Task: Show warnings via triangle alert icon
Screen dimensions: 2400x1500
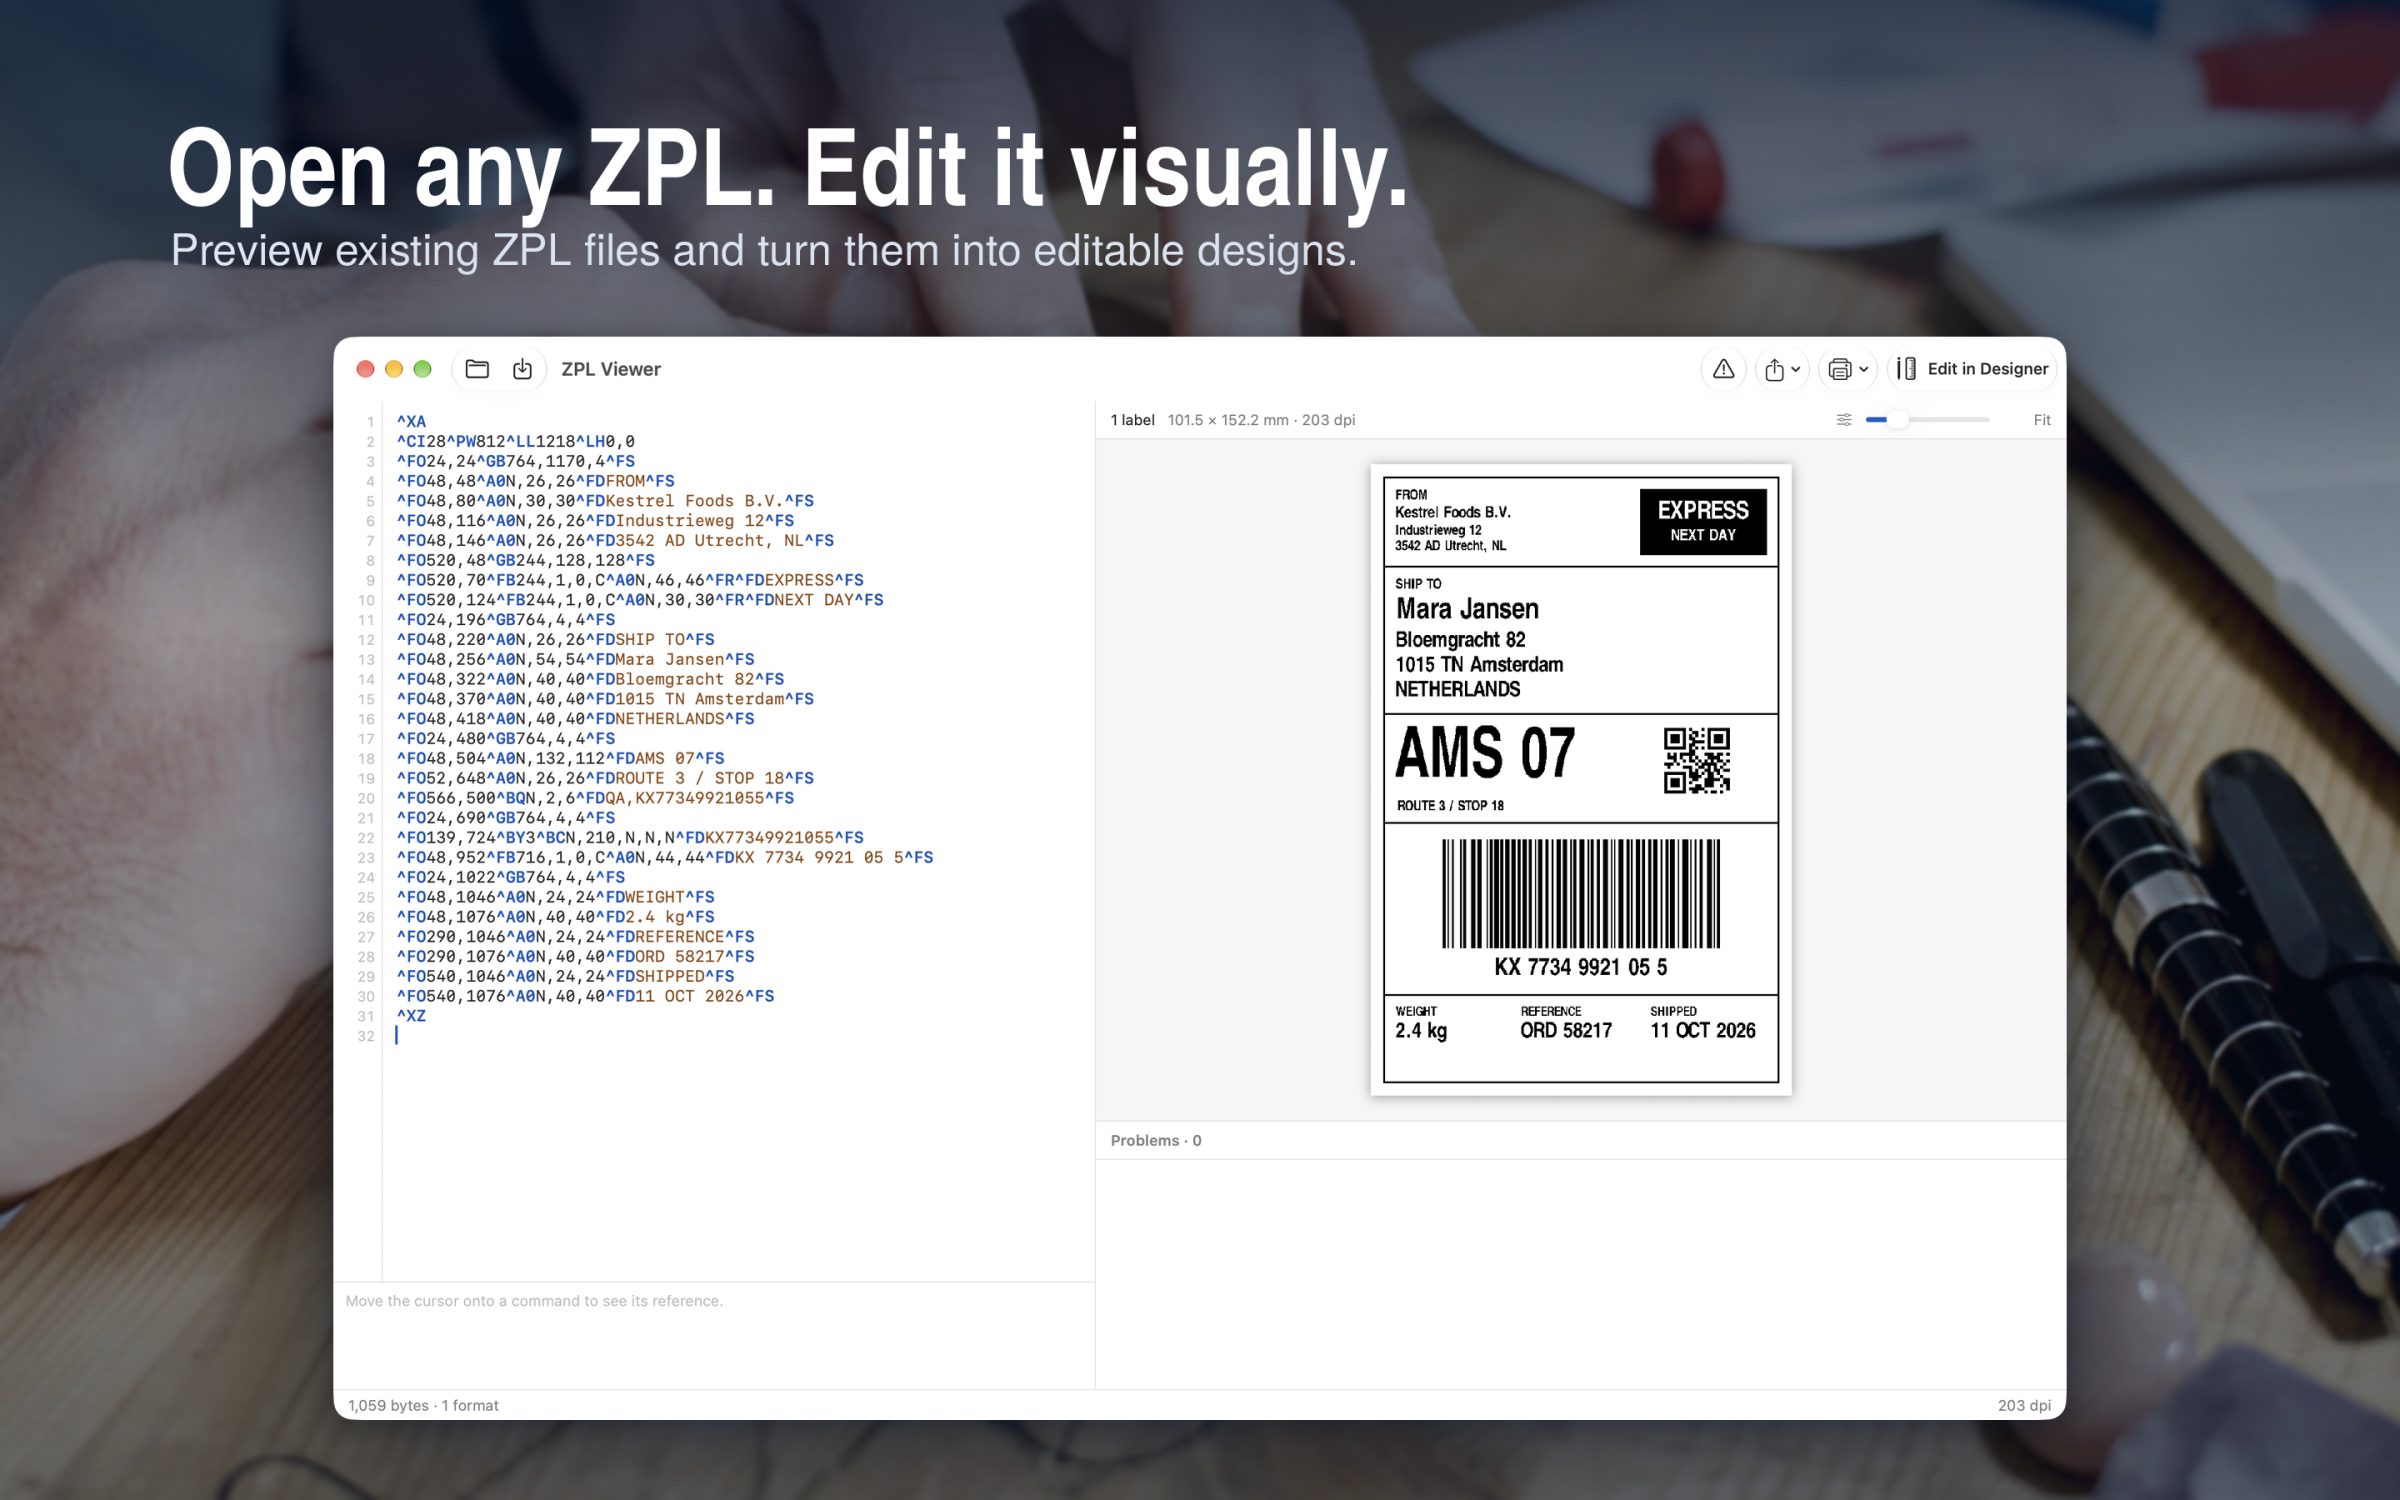Action: pos(1723,369)
